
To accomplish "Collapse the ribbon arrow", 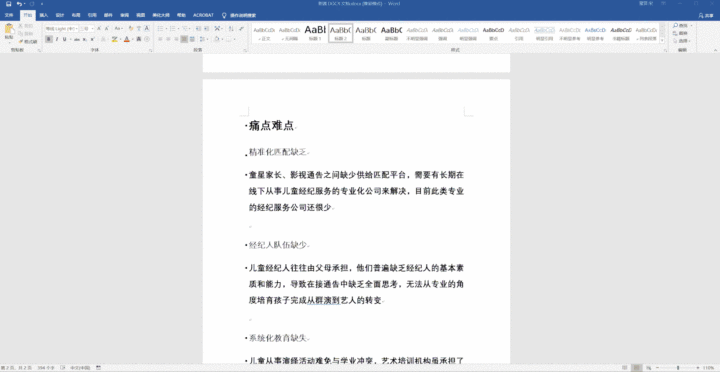I will 714,50.
